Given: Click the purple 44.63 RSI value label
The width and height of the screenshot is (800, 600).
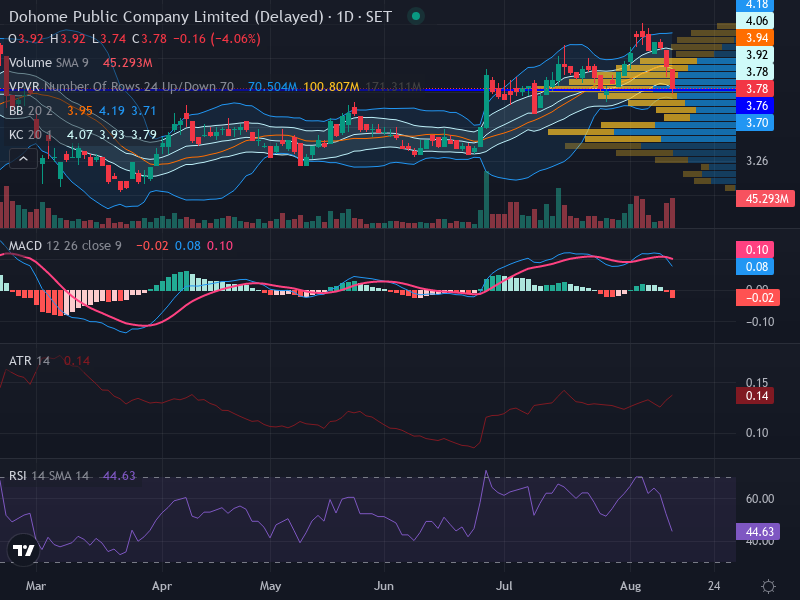Looking at the screenshot, I should 758,532.
